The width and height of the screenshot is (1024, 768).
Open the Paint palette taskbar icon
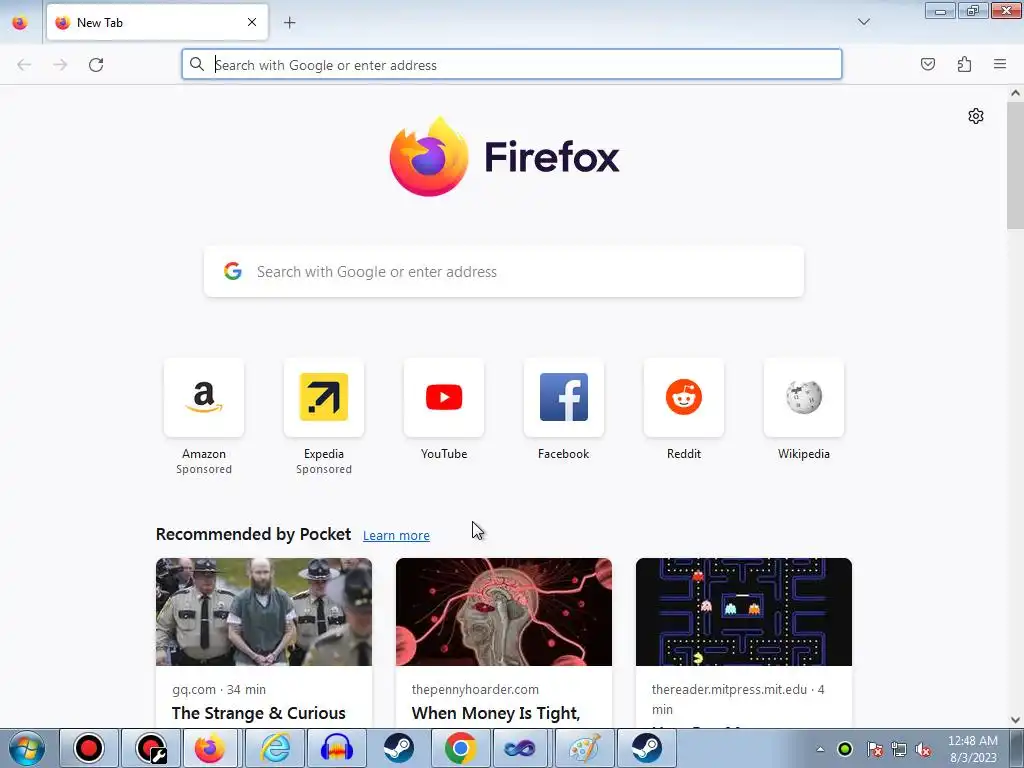[x=584, y=748]
